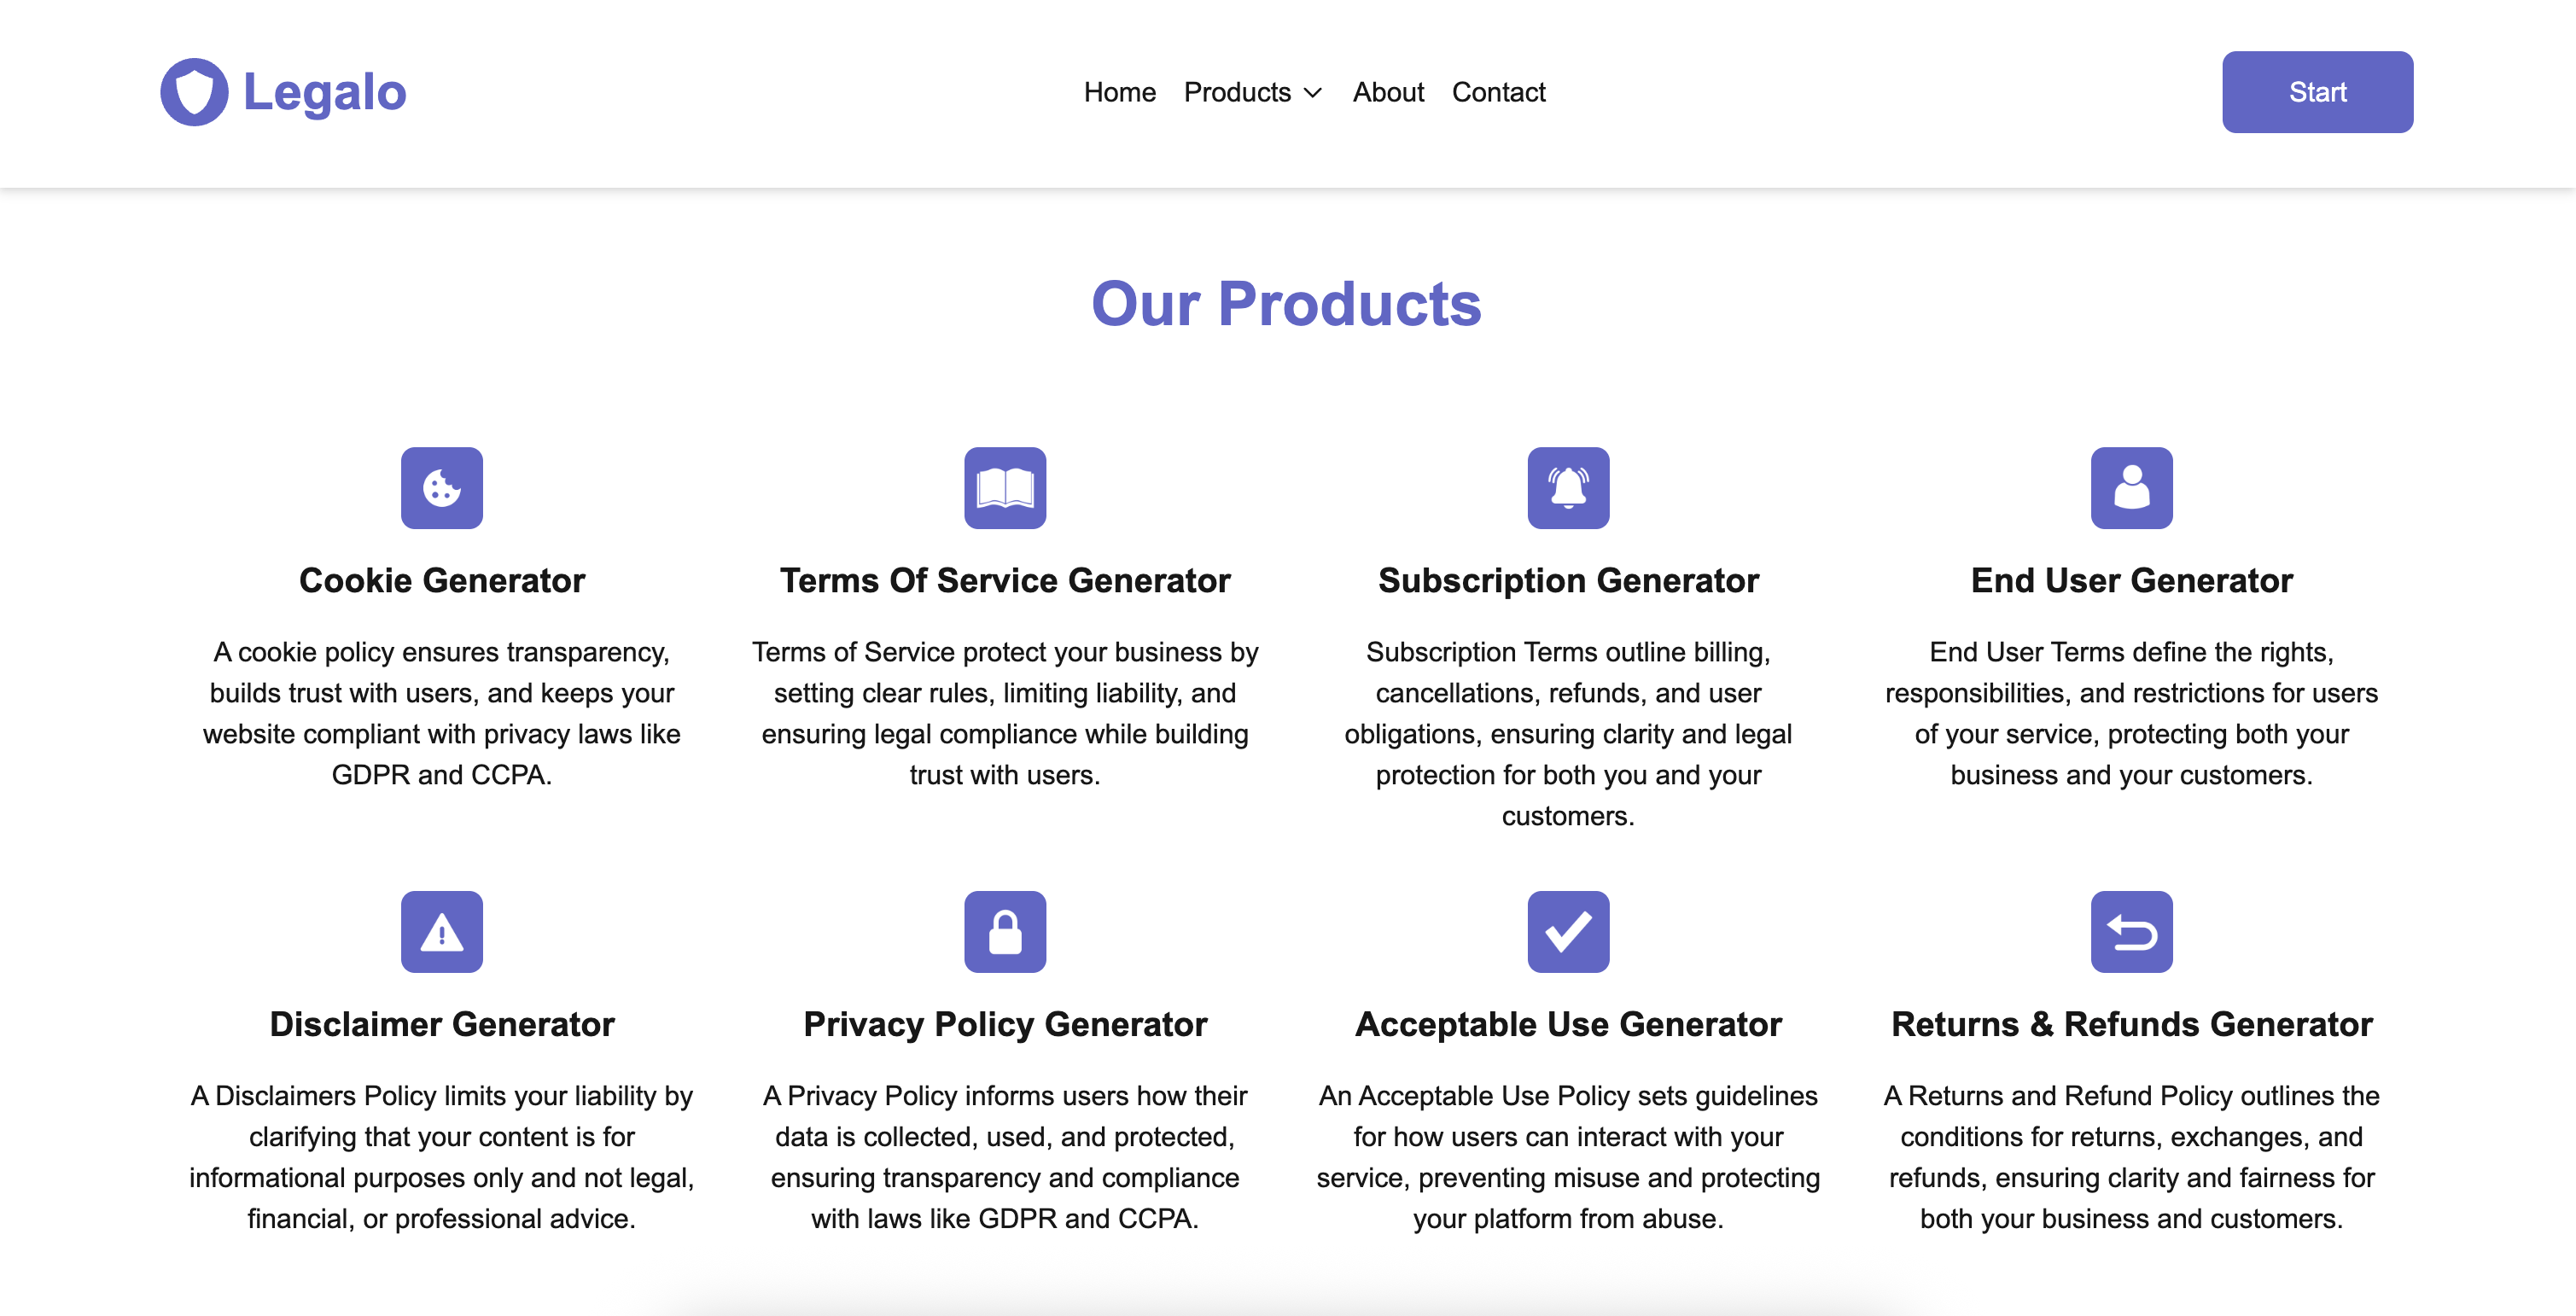Click the open book Terms of Service icon
2576x1316 pixels.
[x=1005, y=488]
